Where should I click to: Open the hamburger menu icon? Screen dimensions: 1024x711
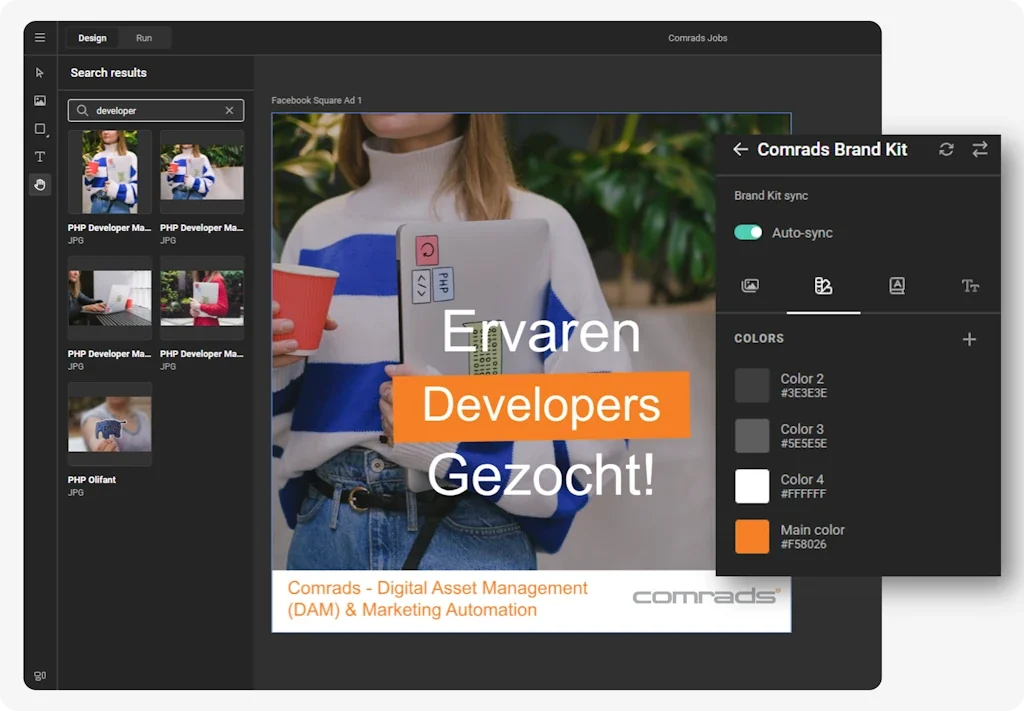coord(40,38)
